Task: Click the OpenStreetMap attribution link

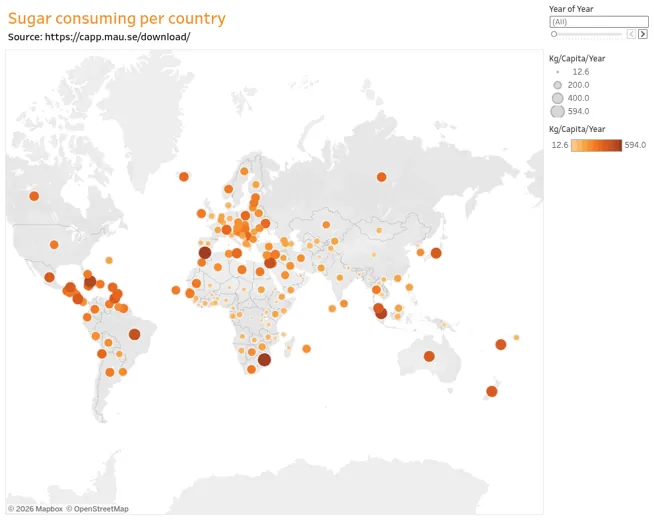Action: (98, 509)
